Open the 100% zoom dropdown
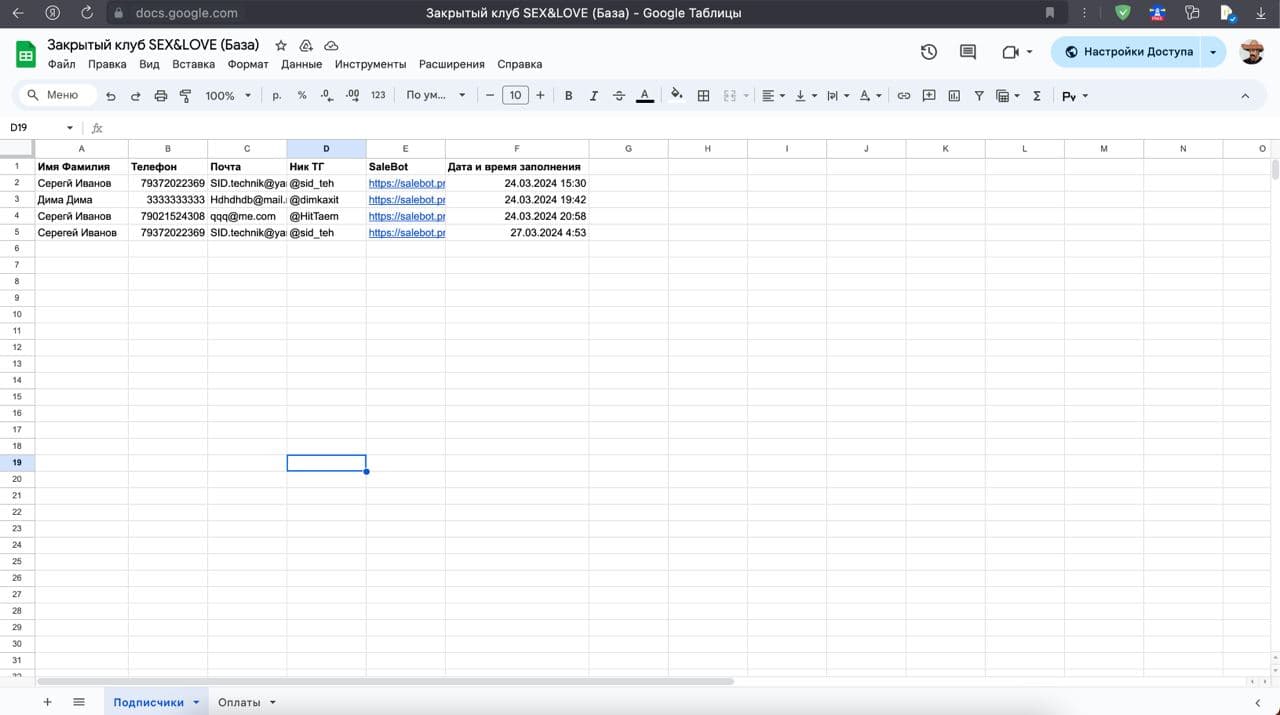 coord(228,96)
